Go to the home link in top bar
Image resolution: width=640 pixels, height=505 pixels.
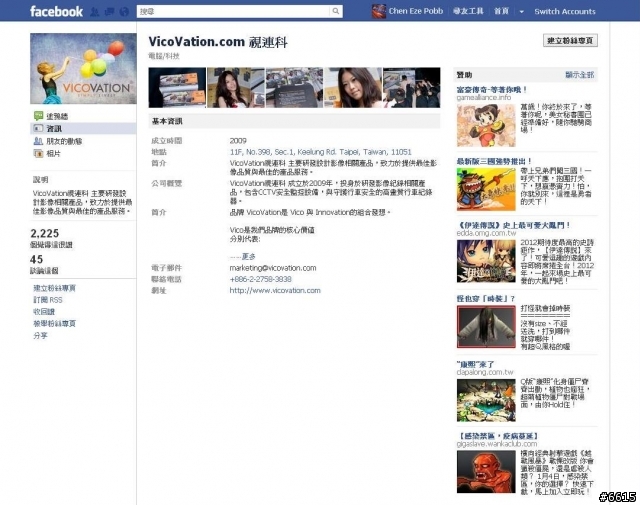(501, 11)
